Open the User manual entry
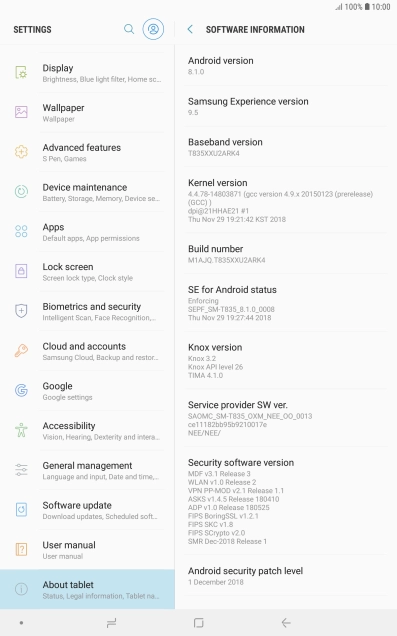397x636 pixels. point(87,550)
